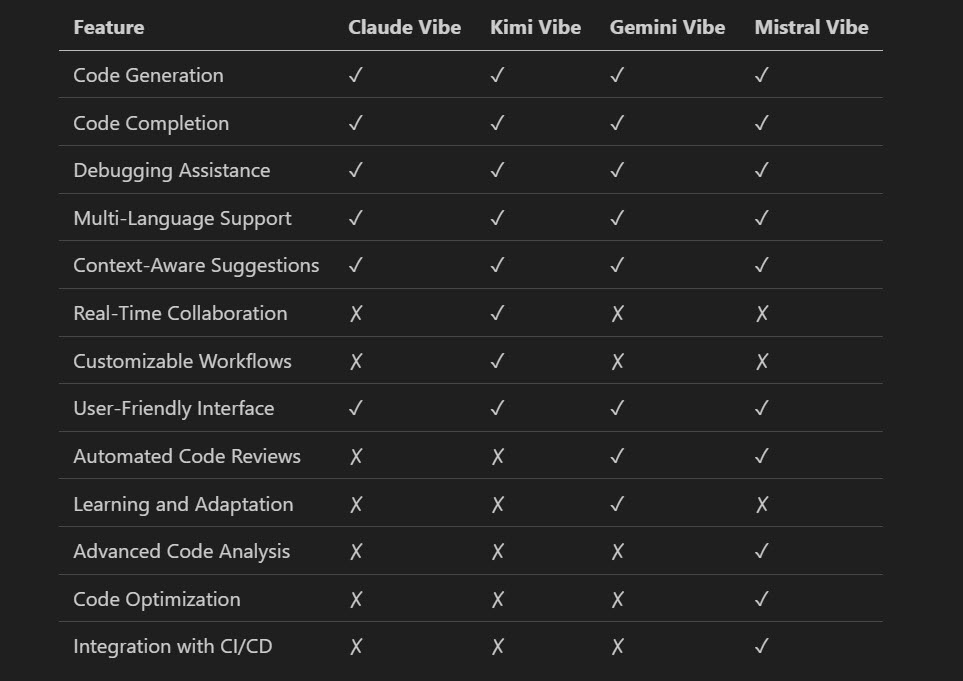Click the Claude Vibe column header

pyautogui.click(x=404, y=27)
